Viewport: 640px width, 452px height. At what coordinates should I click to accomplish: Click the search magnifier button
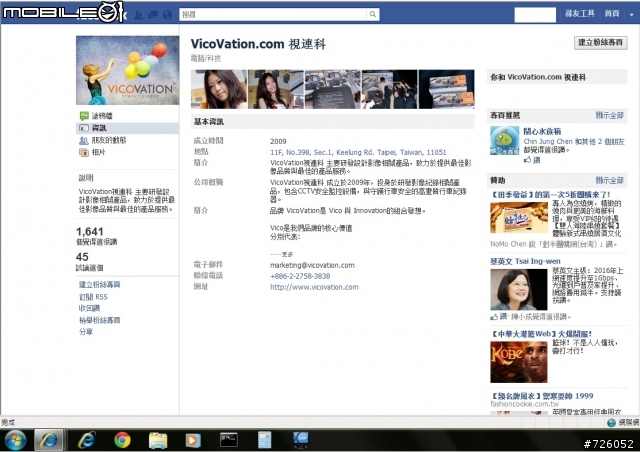pyautogui.click(x=373, y=14)
